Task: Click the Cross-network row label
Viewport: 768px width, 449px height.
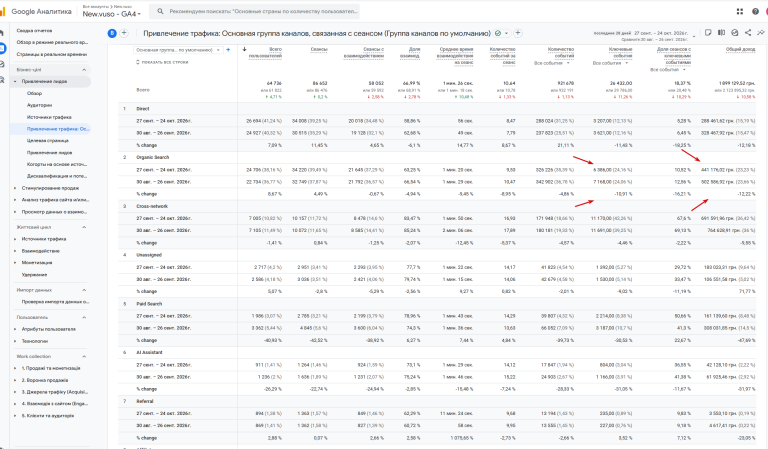Action: click(x=152, y=206)
